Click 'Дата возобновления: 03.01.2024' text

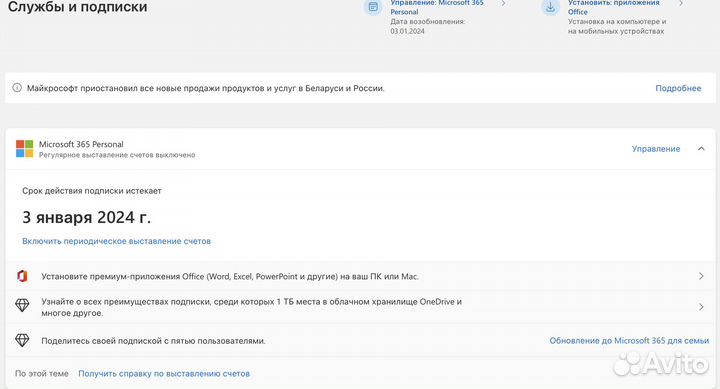[428, 26]
